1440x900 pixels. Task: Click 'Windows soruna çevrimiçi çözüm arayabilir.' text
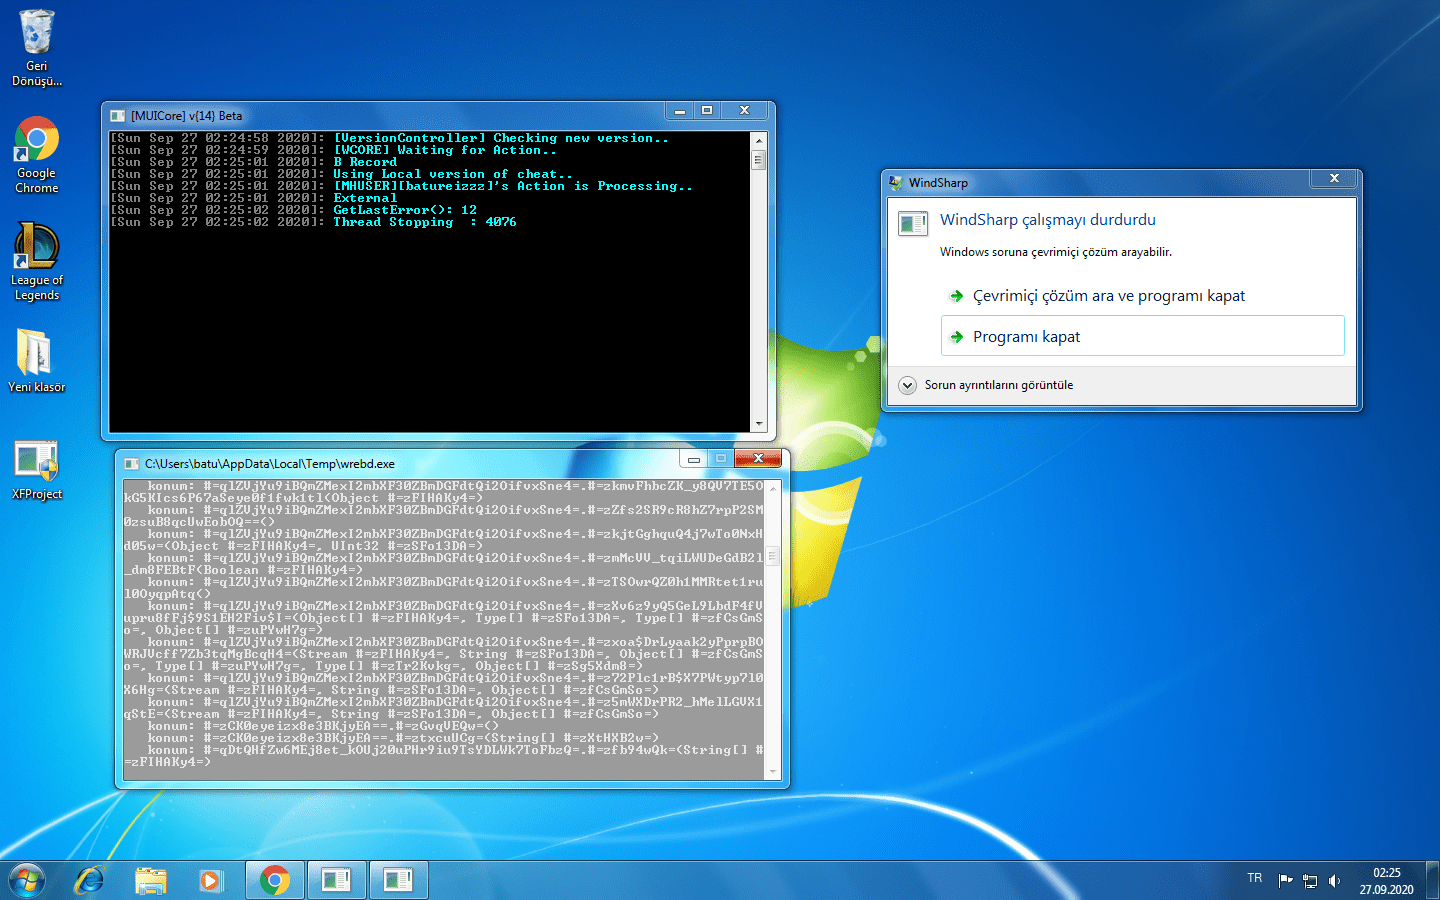(x=1056, y=252)
